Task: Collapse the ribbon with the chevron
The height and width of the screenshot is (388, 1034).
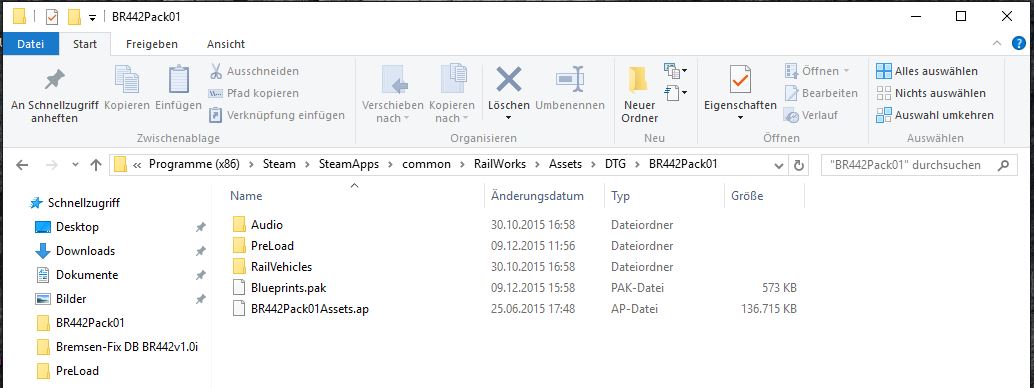Action: 996,44
